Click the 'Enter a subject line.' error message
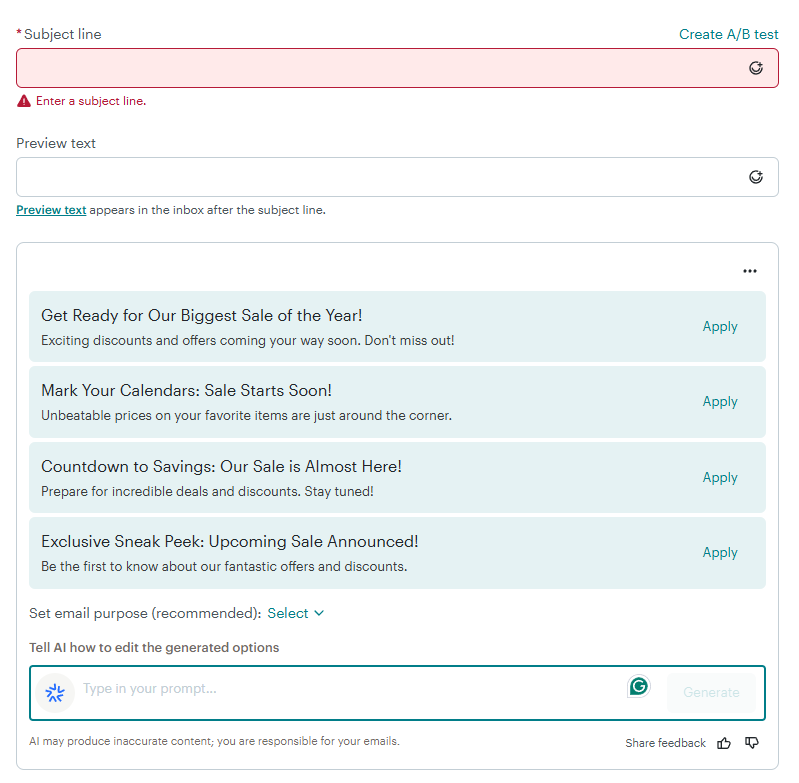 pos(91,101)
